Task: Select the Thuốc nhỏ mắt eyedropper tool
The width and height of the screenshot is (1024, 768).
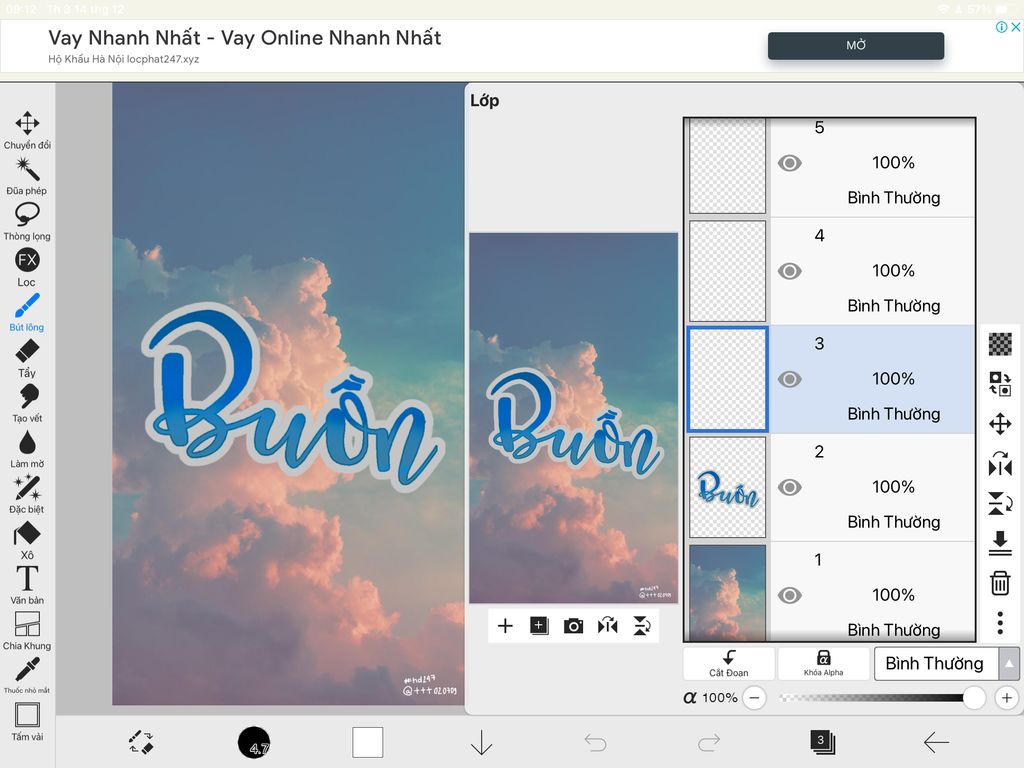Action: [27, 675]
